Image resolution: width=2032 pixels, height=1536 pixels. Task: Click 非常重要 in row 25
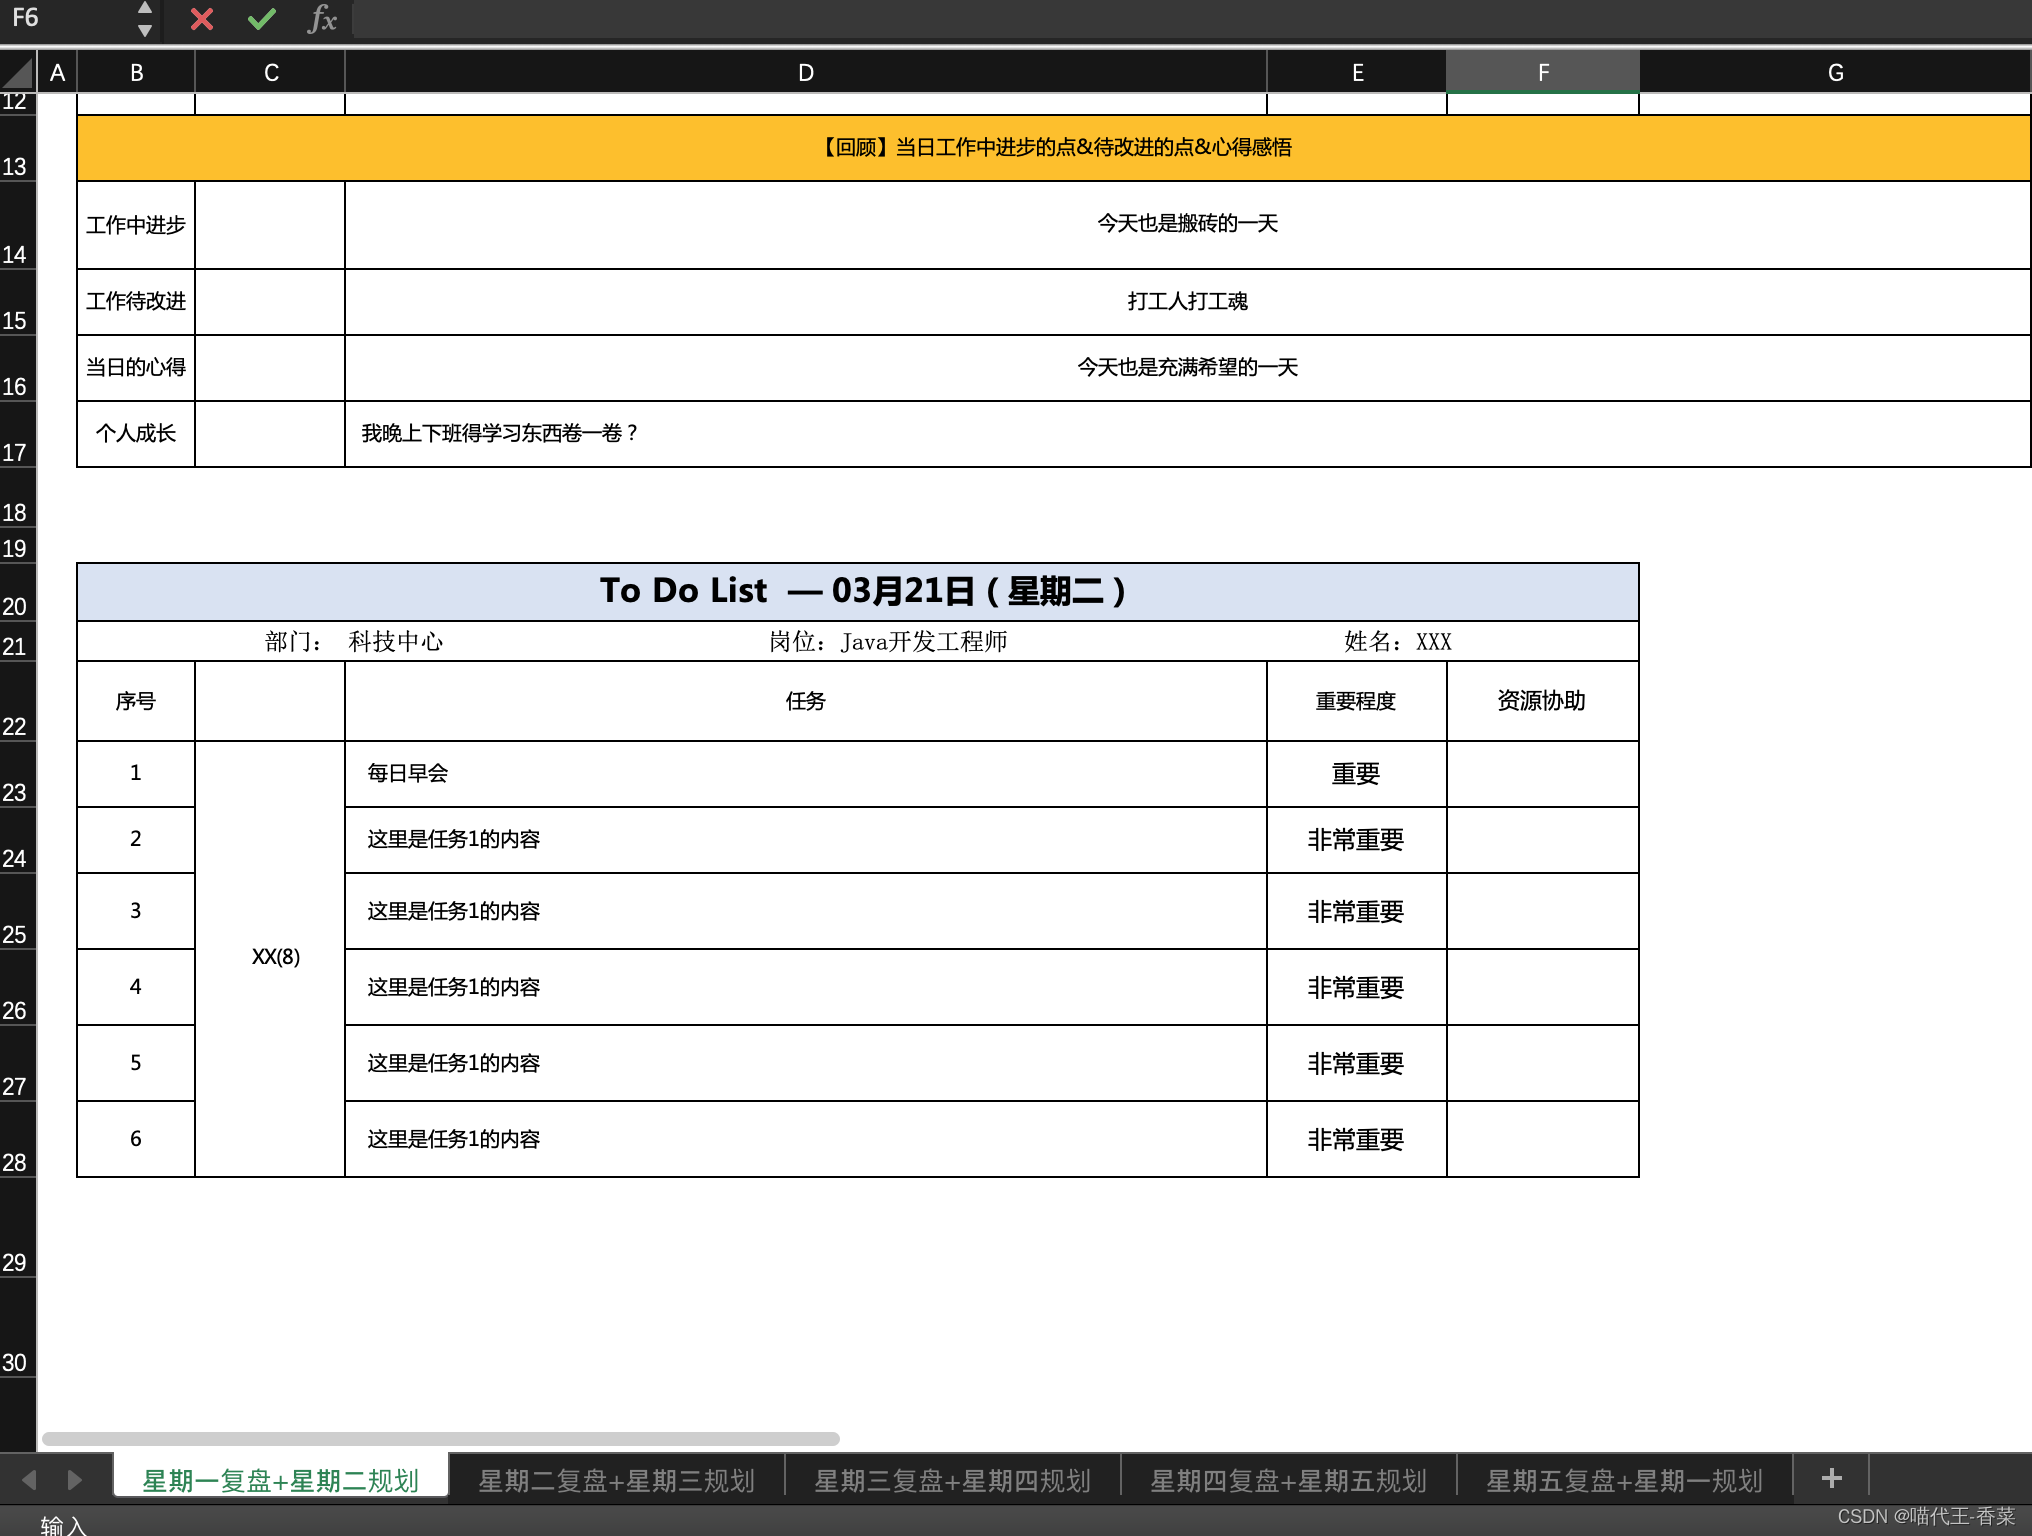click(x=1357, y=911)
